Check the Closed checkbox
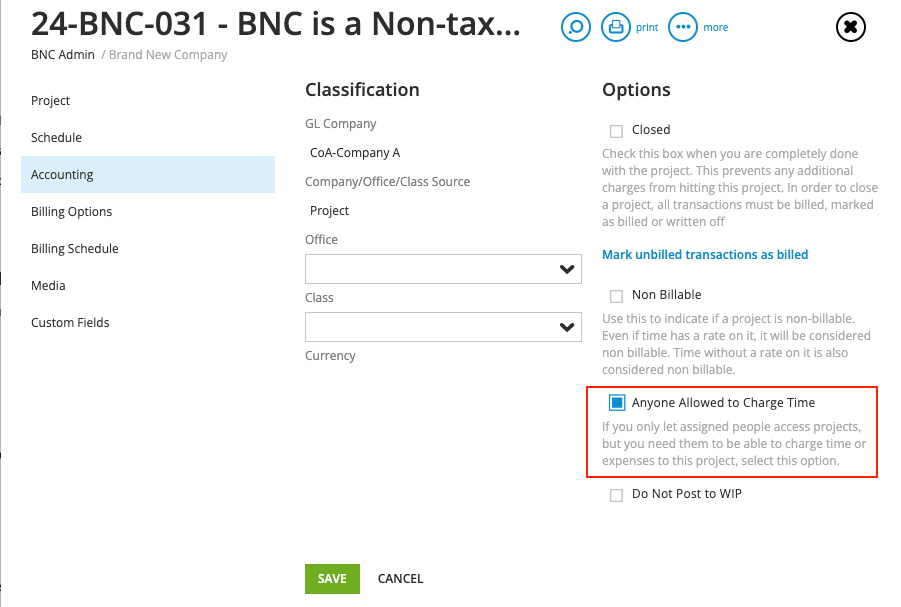The width and height of the screenshot is (901, 607). (x=616, y=131)
